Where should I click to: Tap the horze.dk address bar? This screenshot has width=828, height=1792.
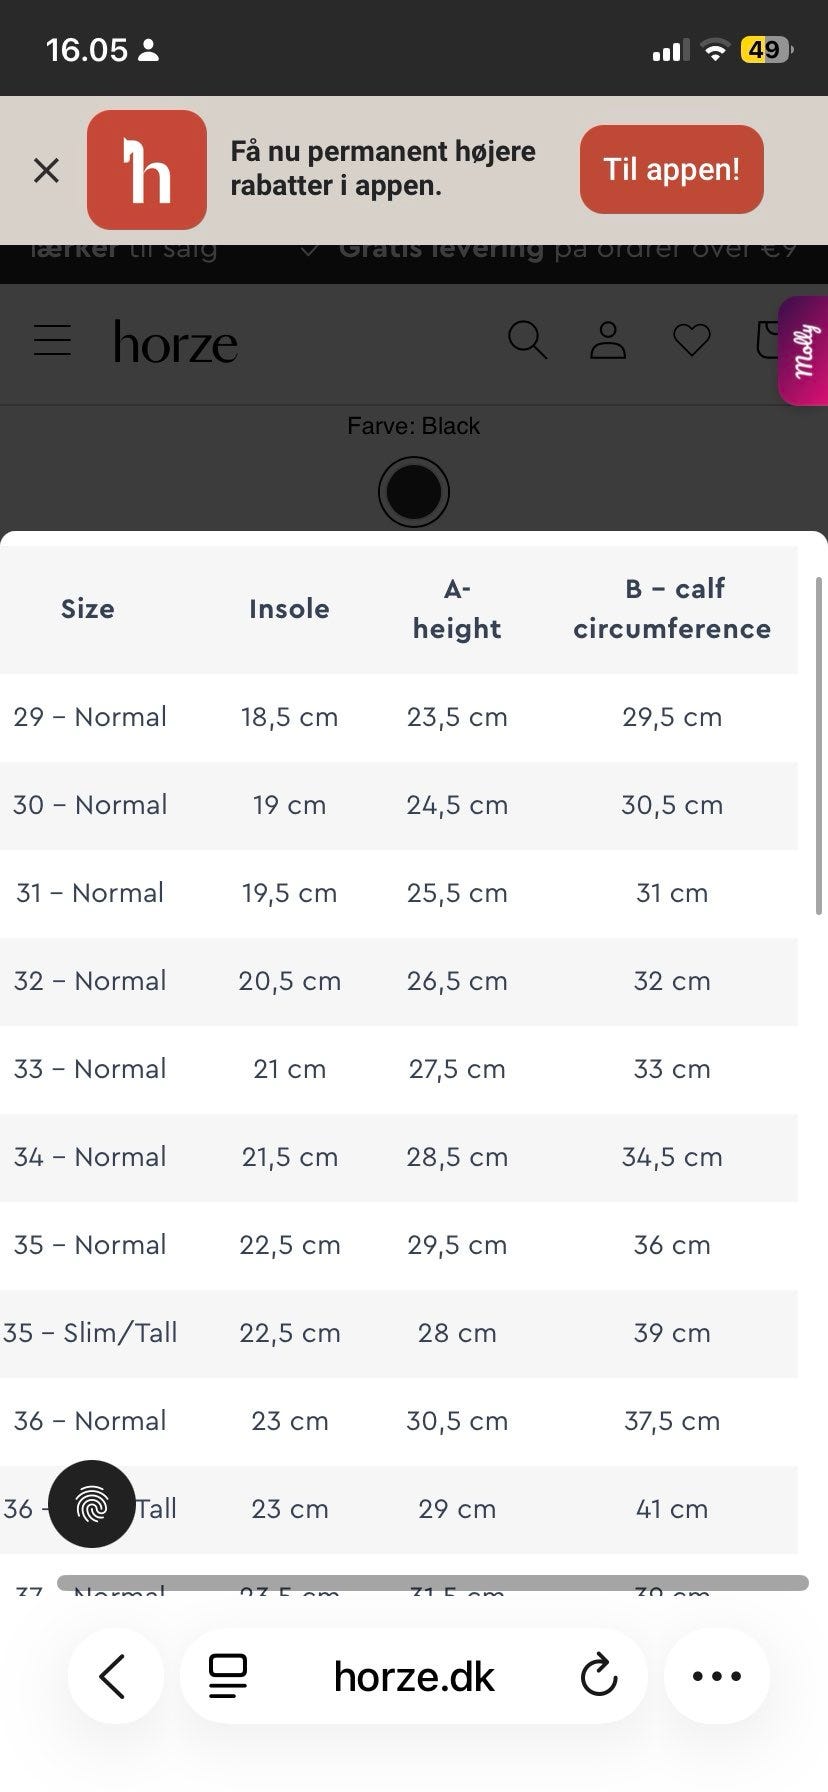tap(414, 1677)
